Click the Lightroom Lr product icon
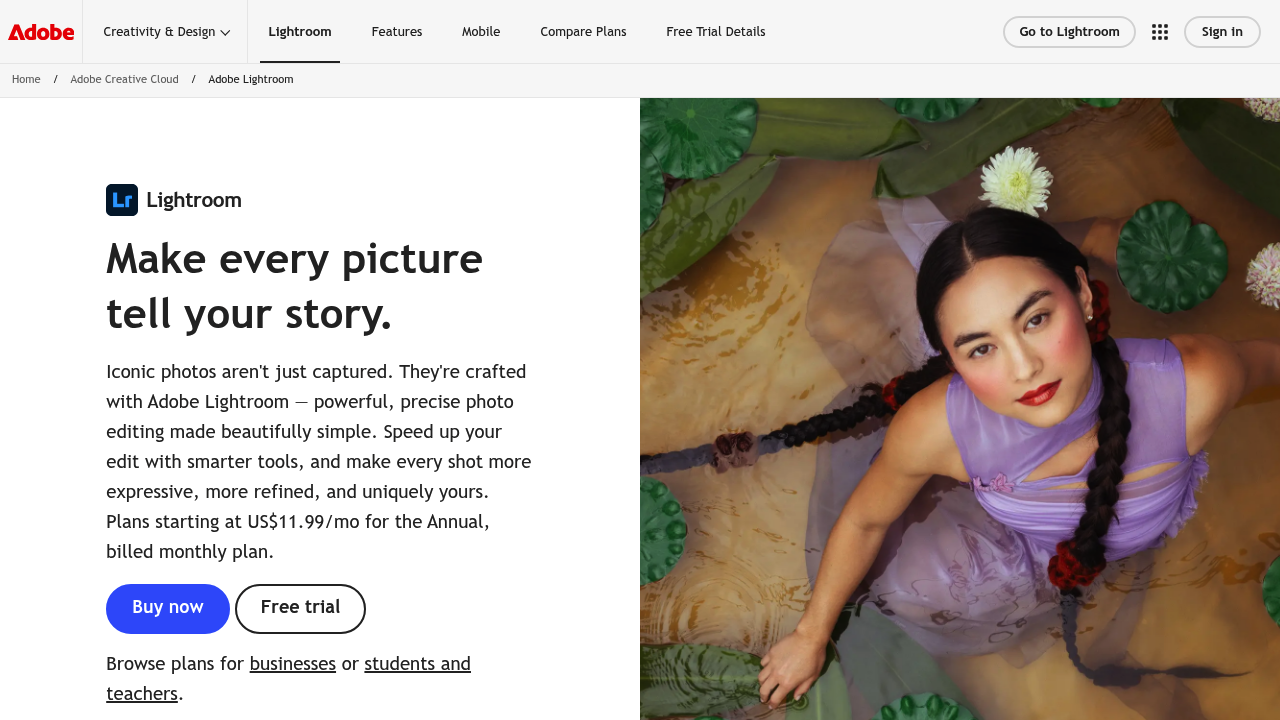The image size is (1280, 720). point(122,200)
